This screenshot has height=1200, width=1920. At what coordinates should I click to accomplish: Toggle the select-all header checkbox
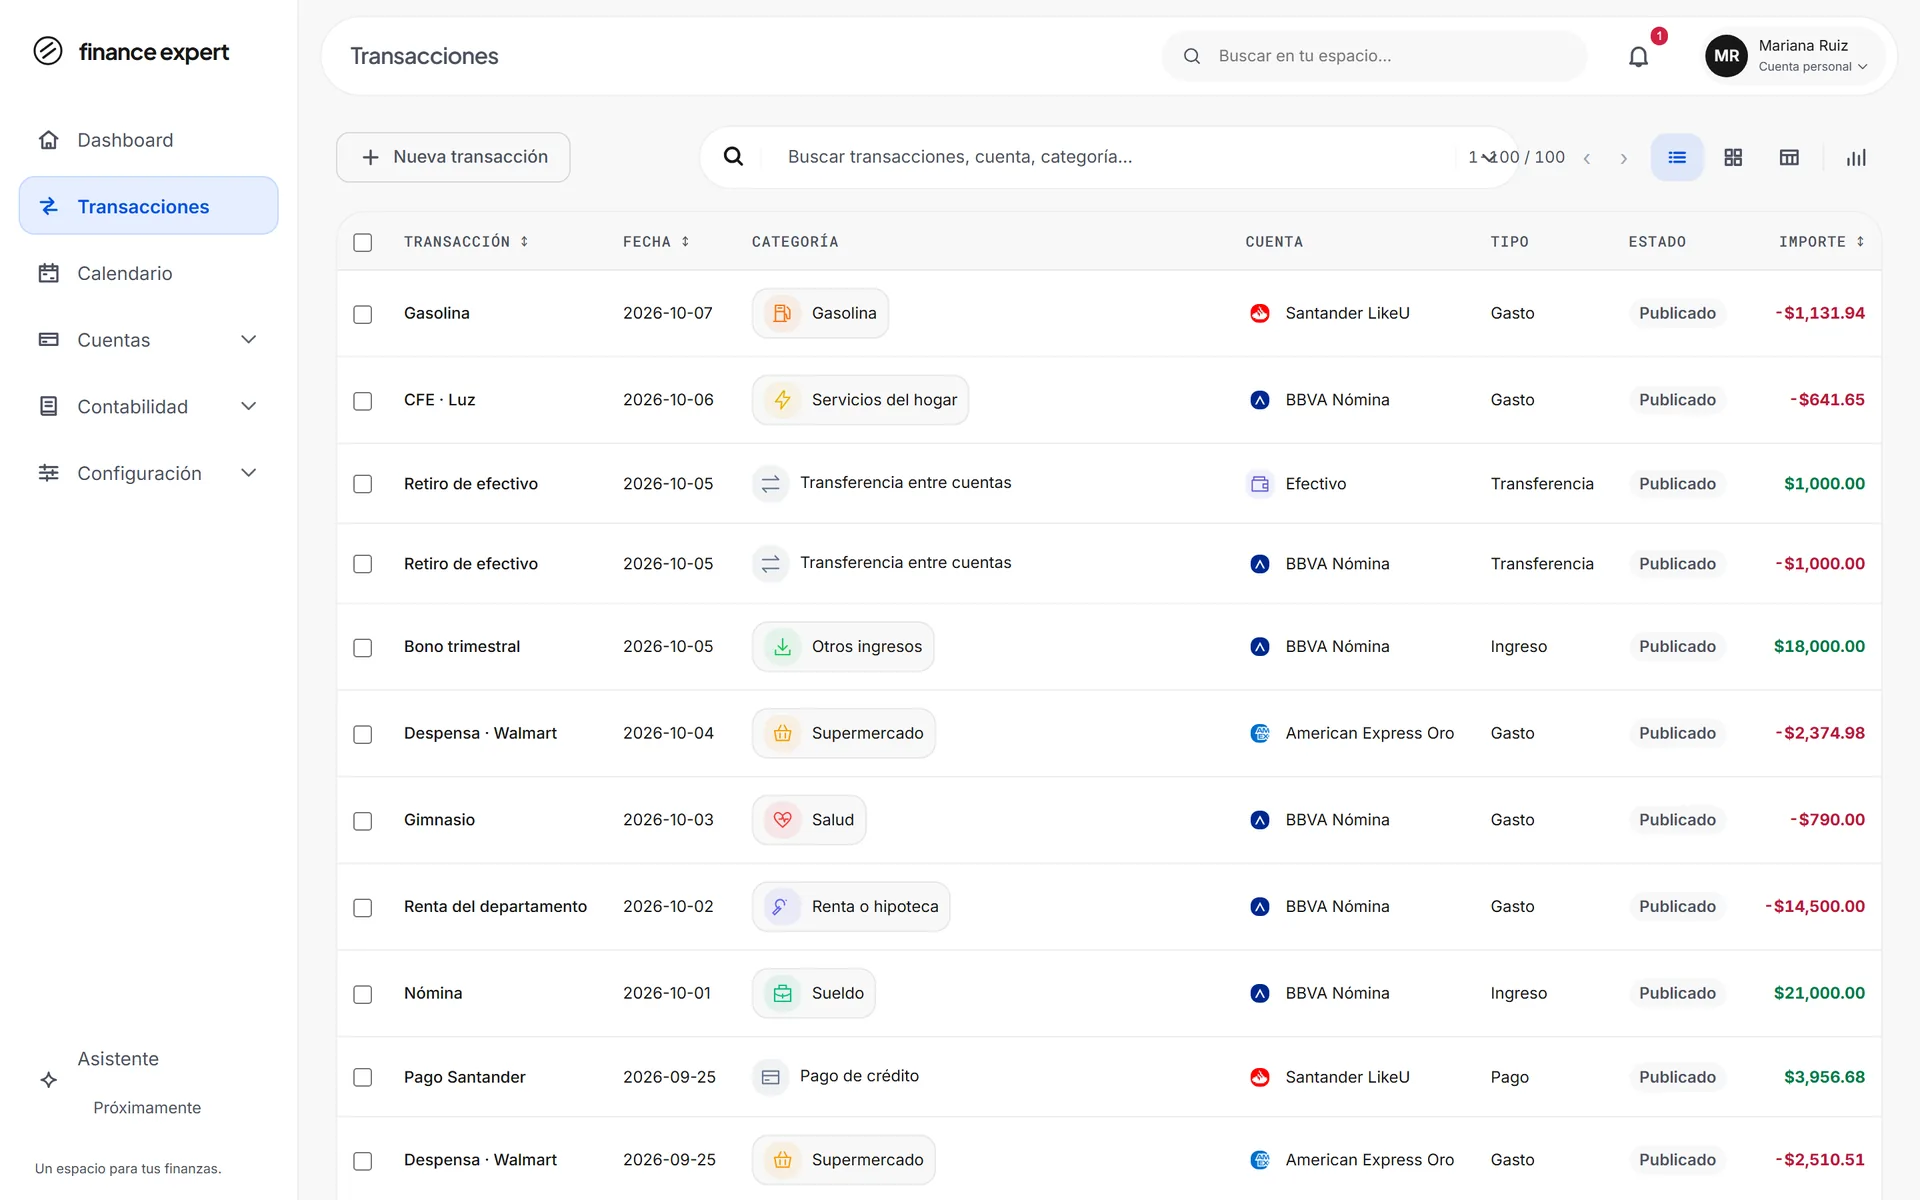click(363, 242)
